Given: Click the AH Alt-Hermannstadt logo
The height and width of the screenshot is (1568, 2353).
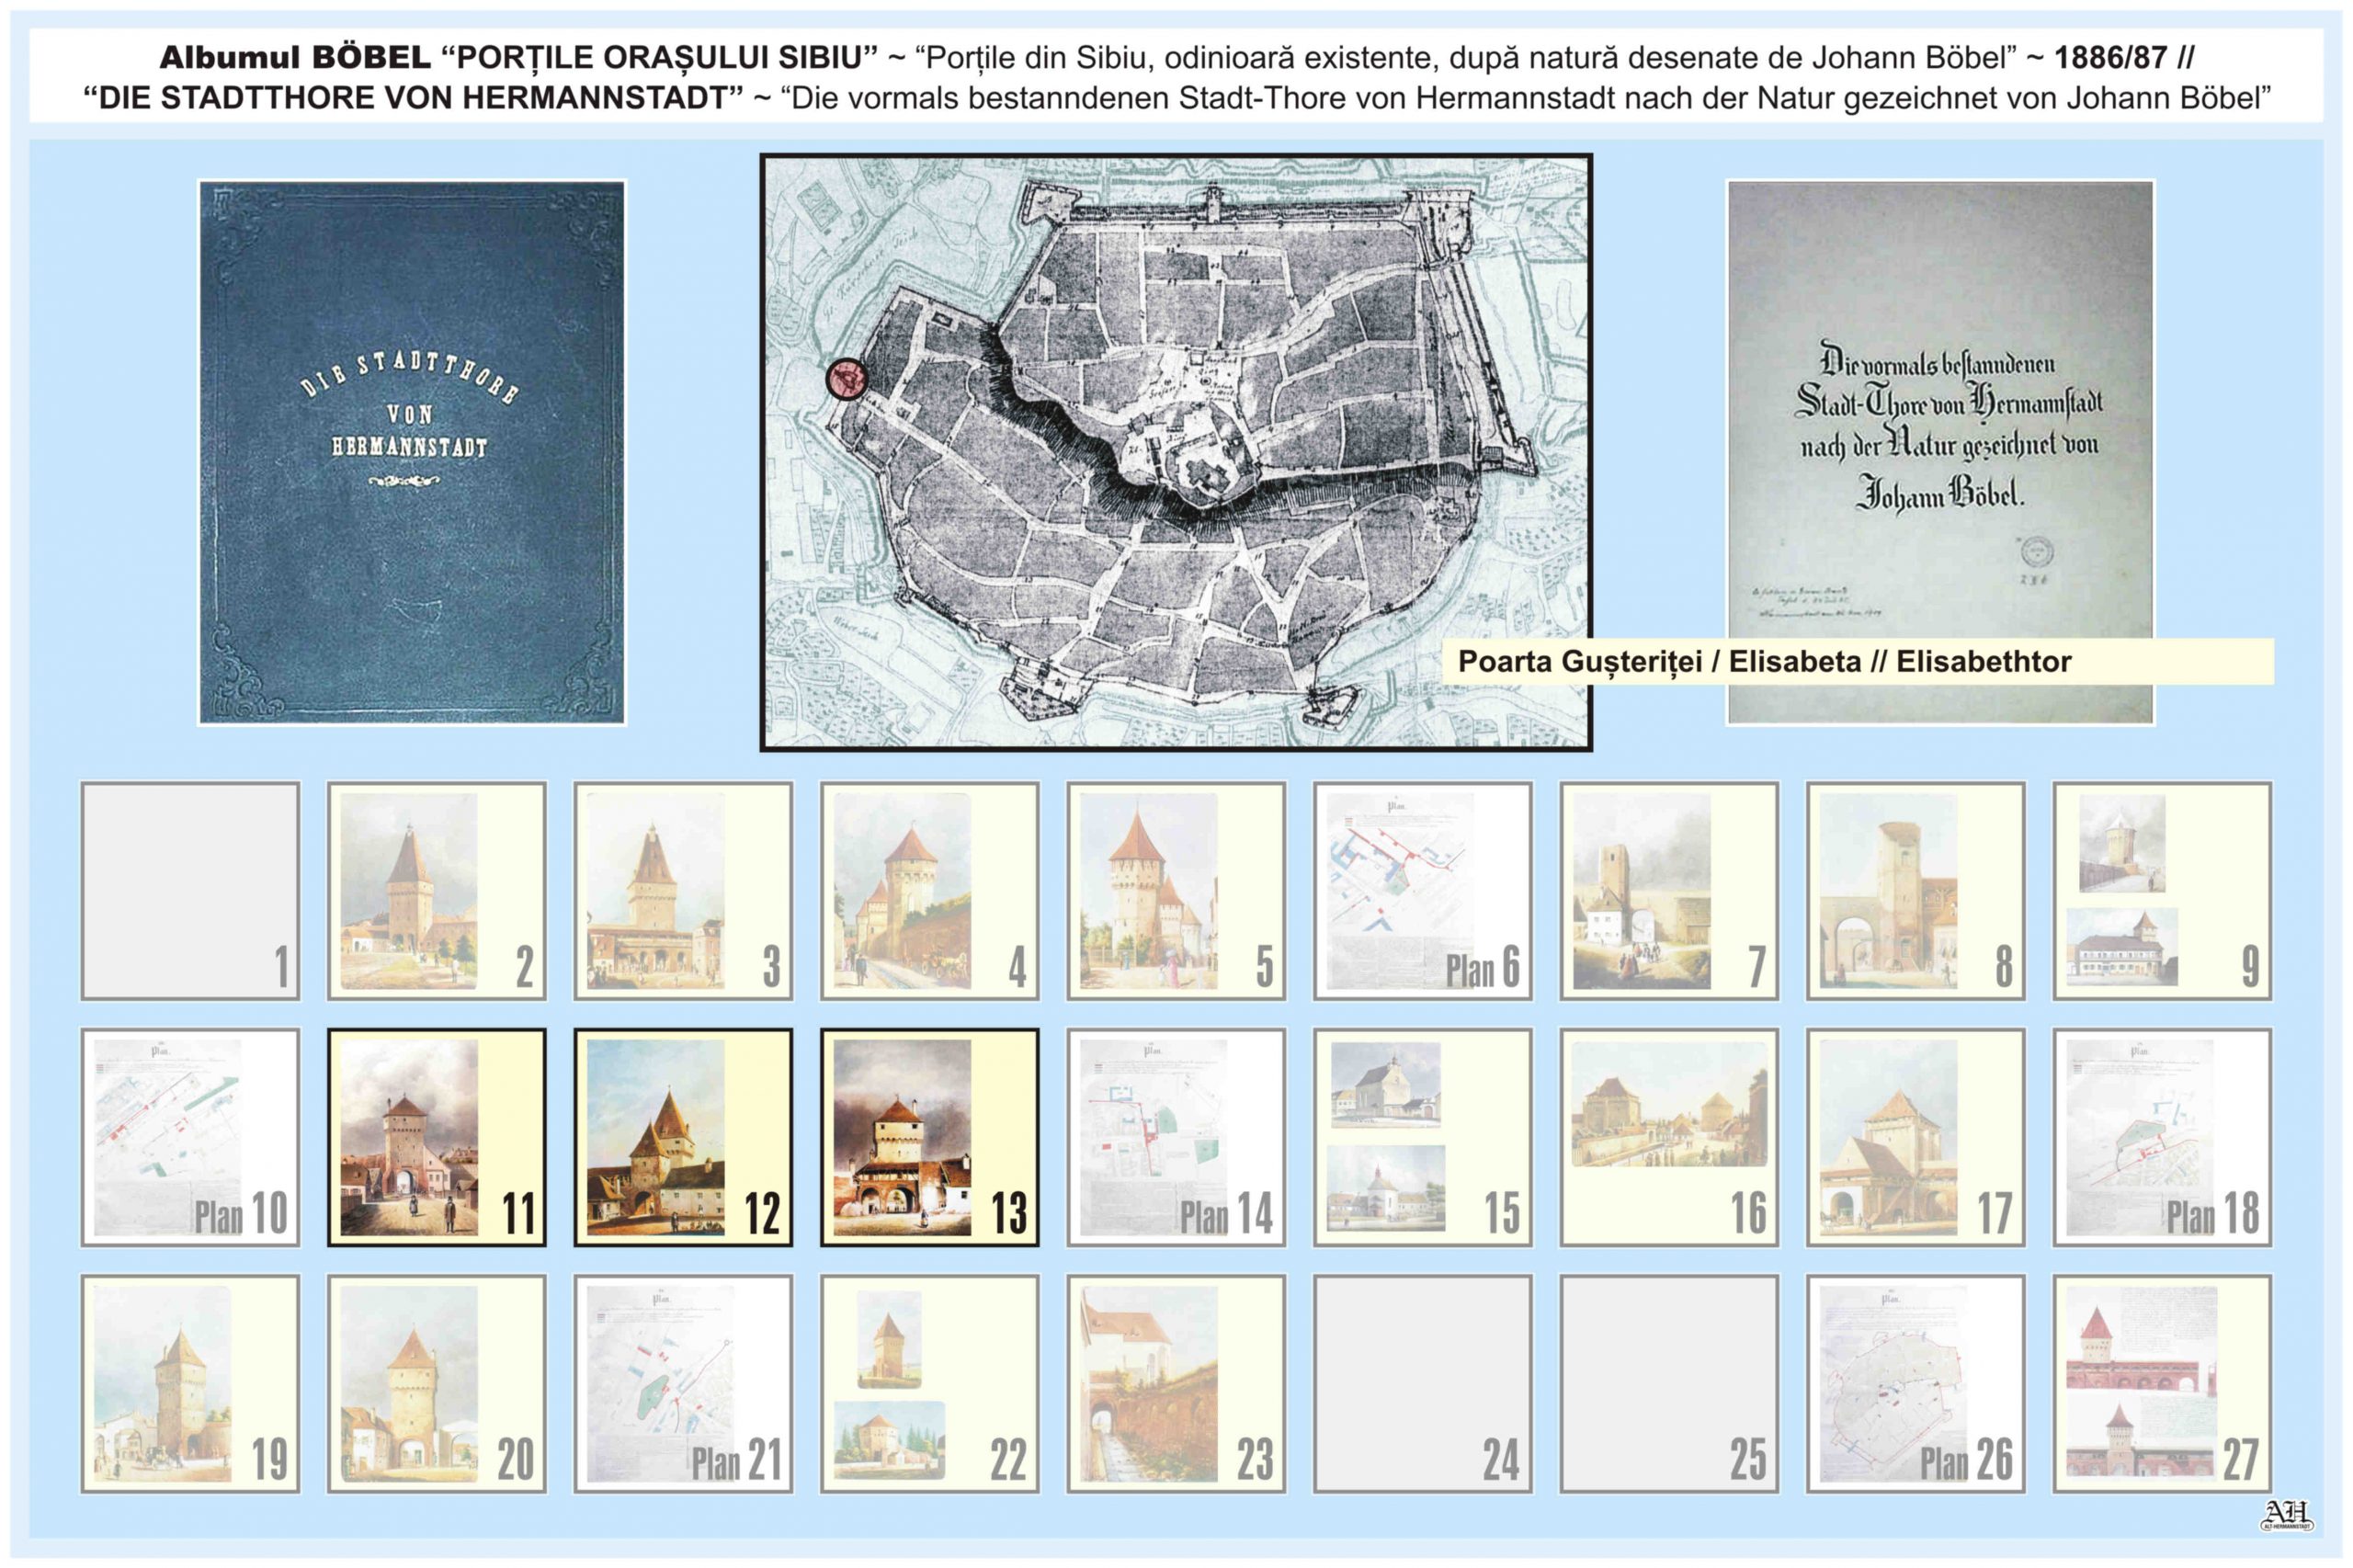Looking at the screenshot, I should 2286,1514.
